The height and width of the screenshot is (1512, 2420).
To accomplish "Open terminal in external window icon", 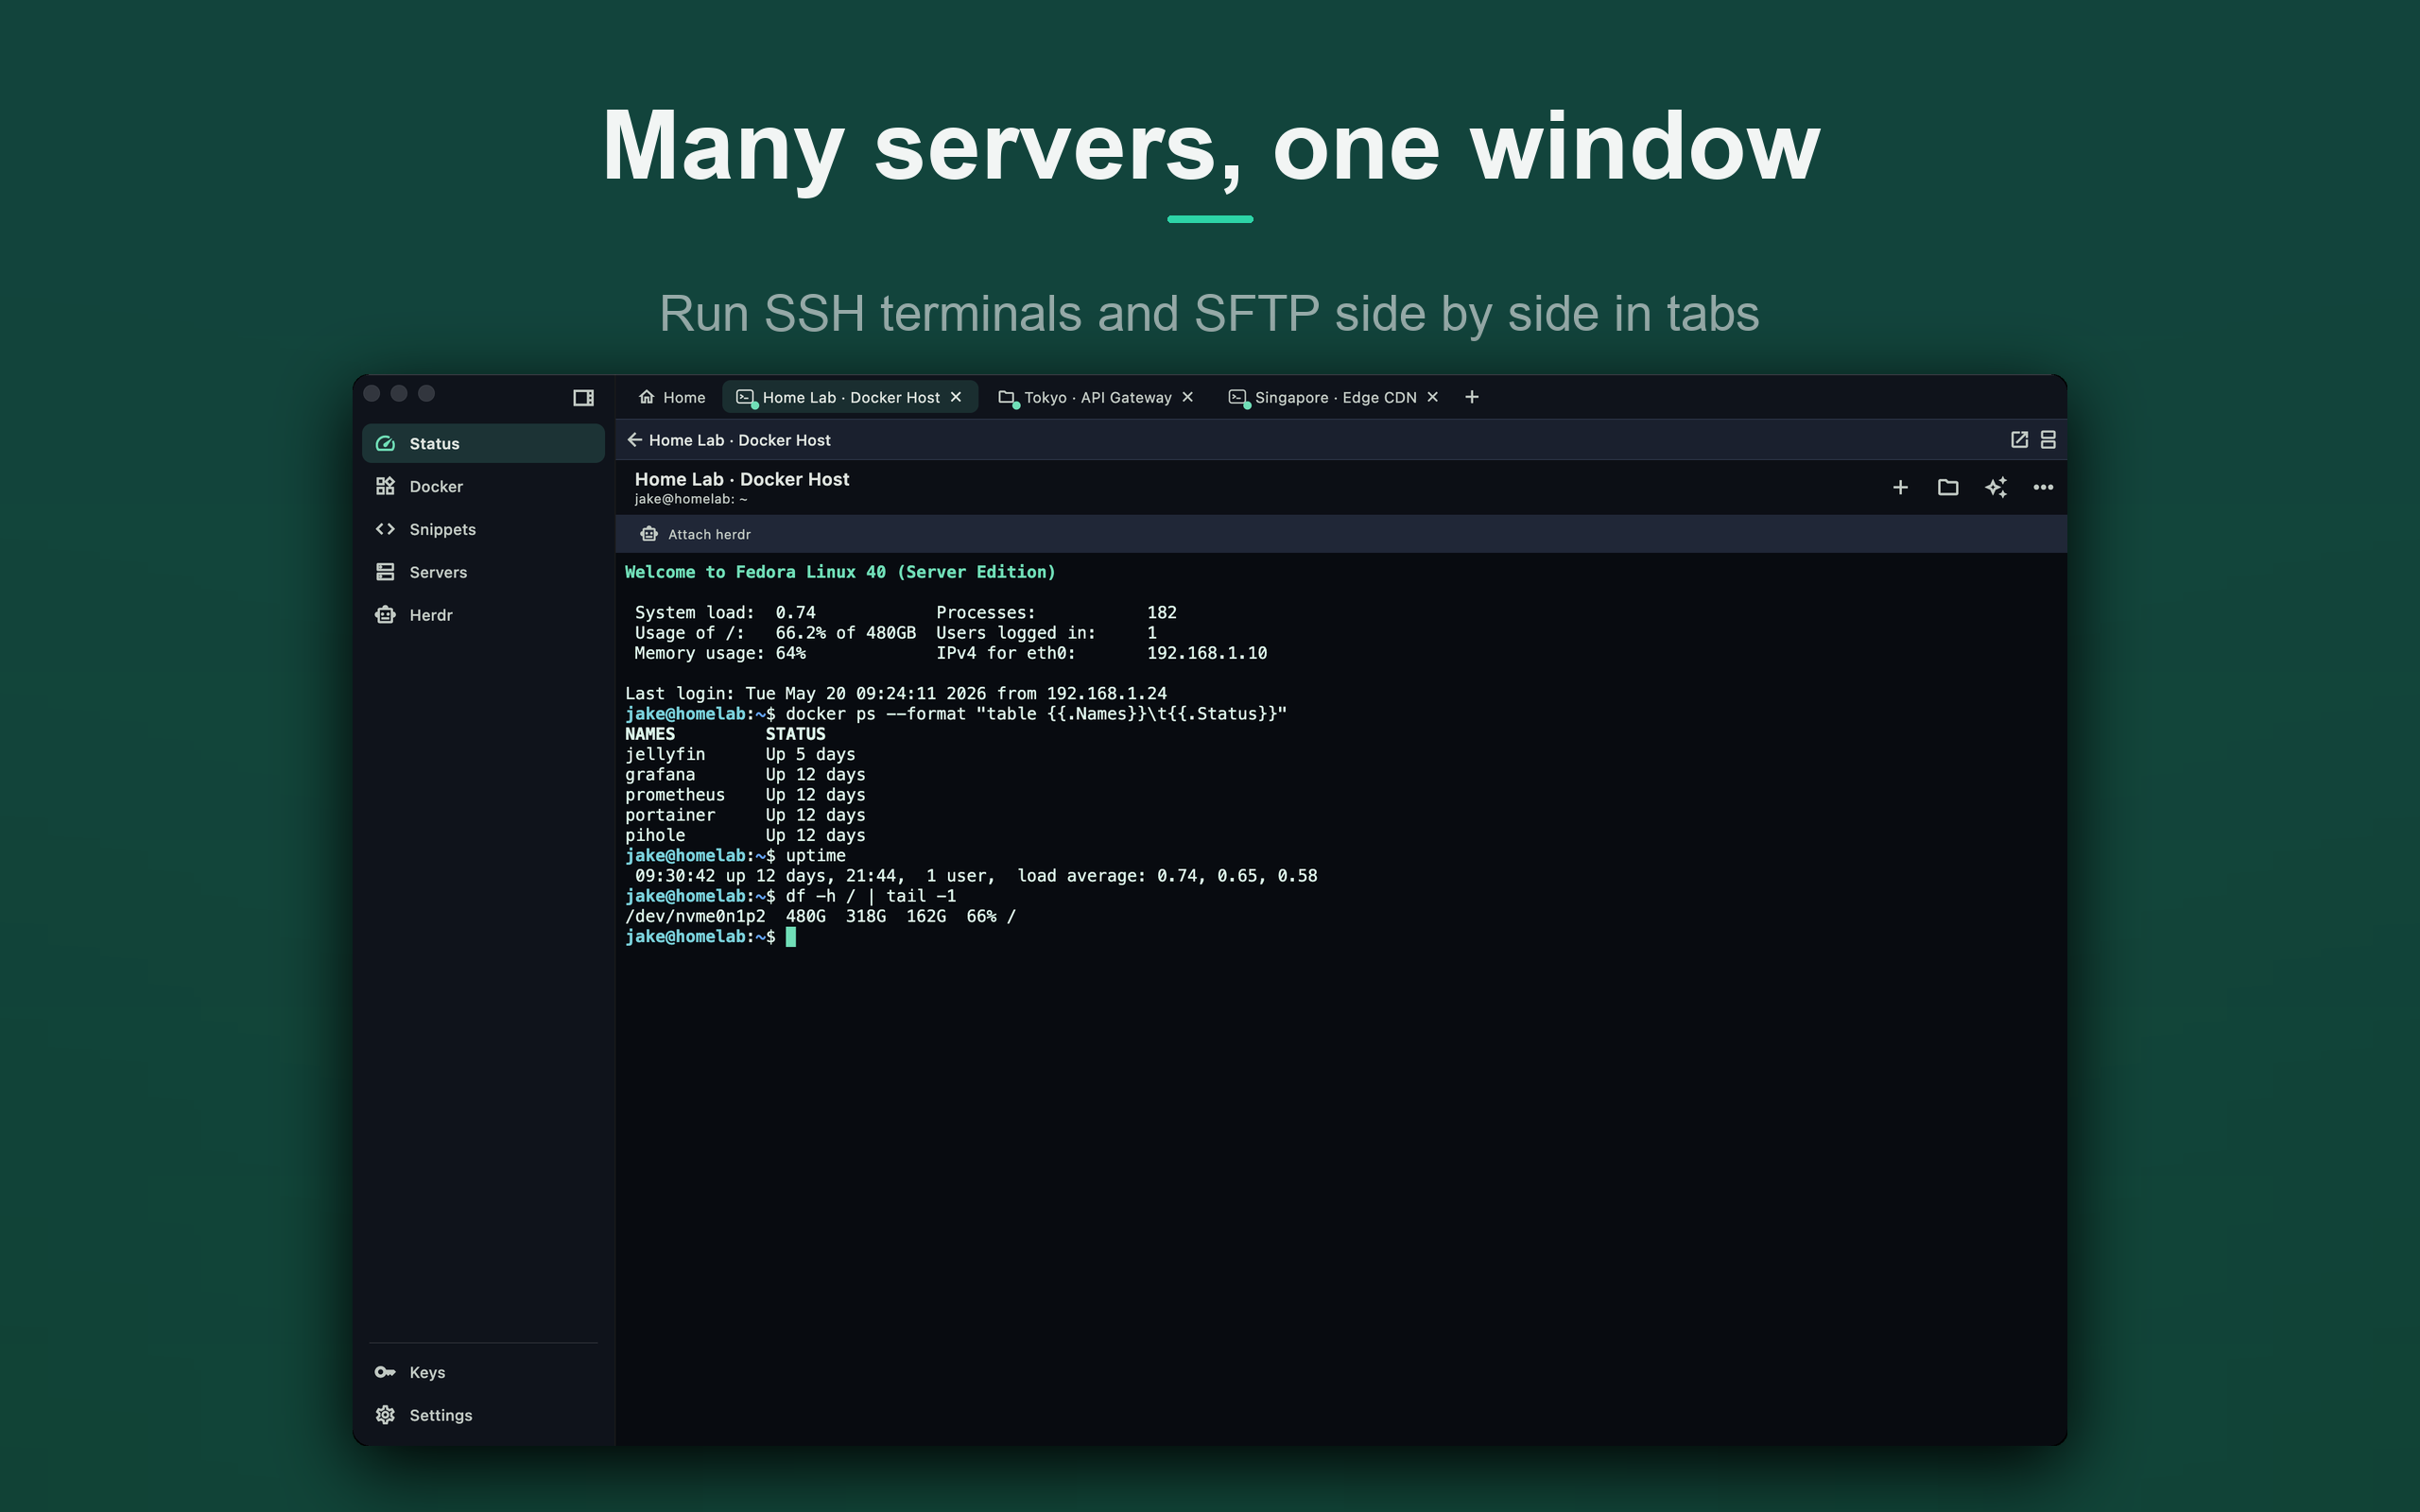I will tap(2019, 440).
